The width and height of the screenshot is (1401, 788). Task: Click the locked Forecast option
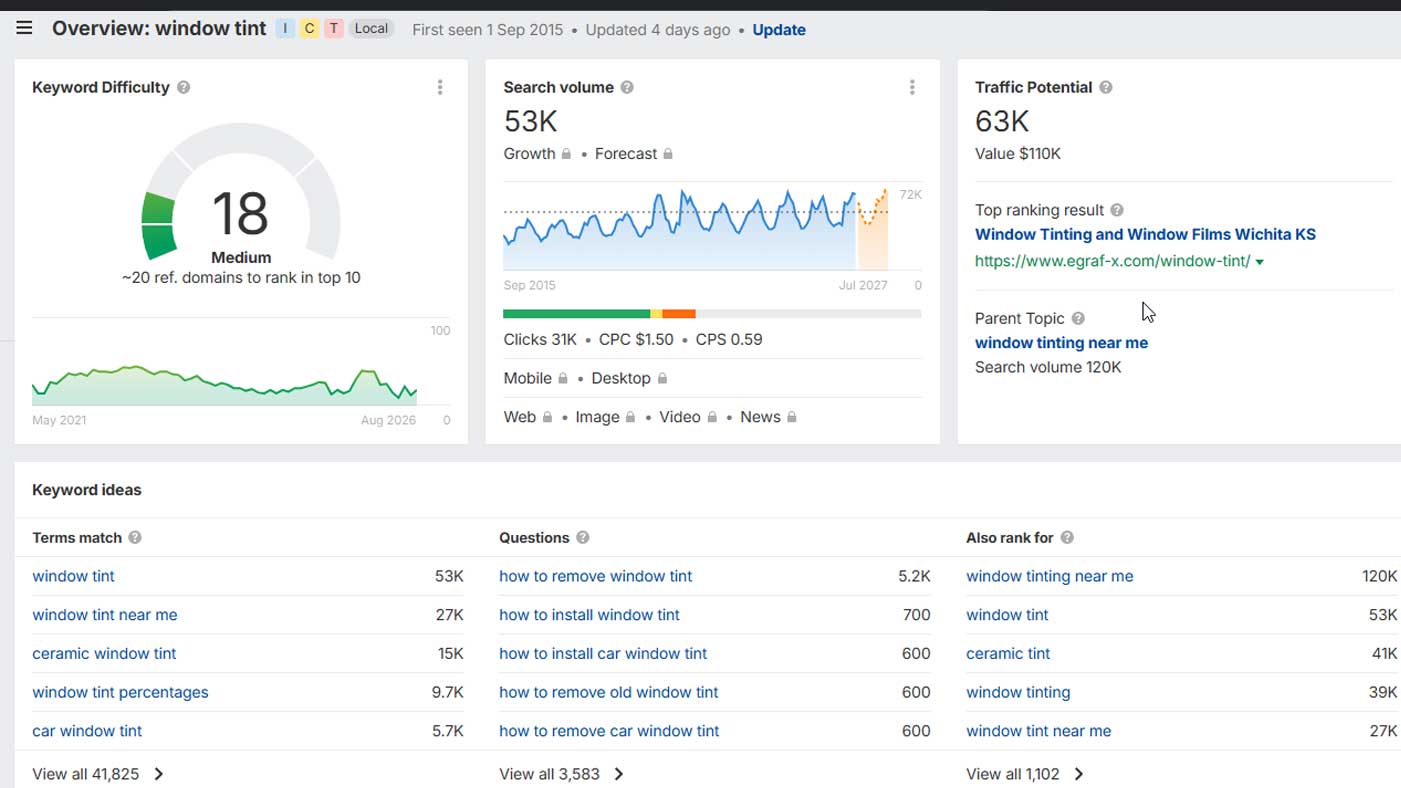[634, 154]
